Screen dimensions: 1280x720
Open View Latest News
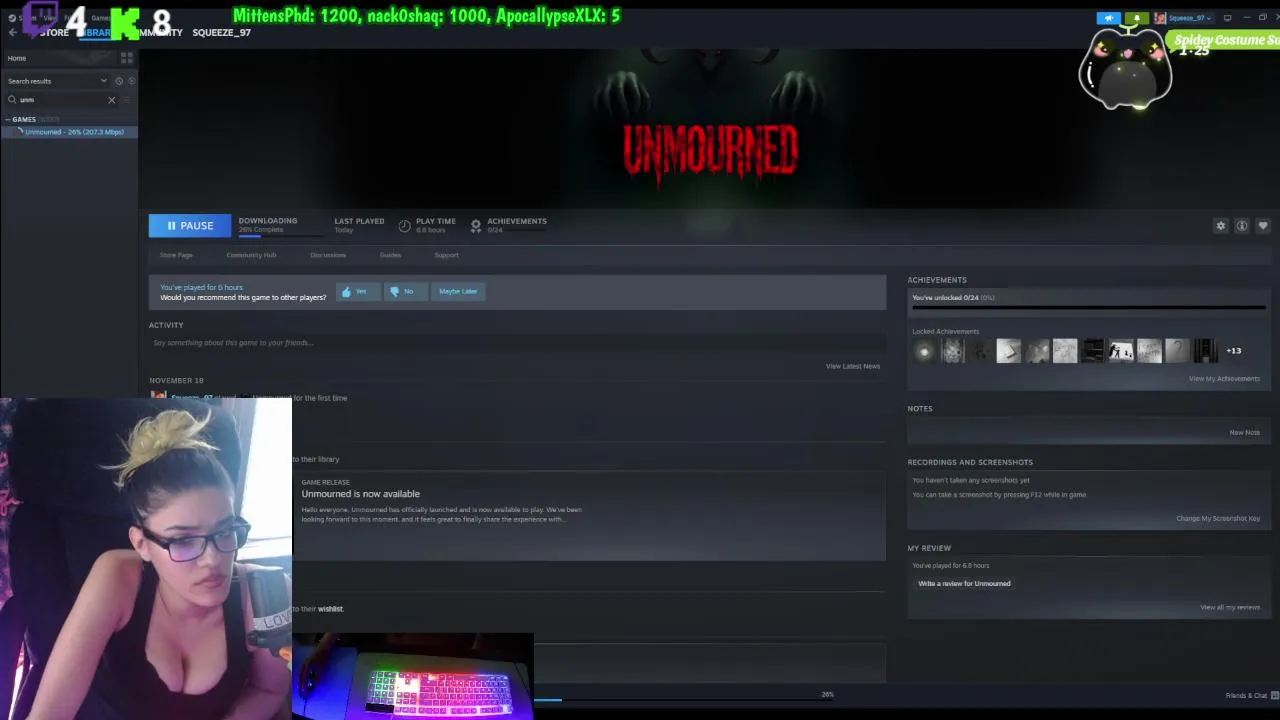pyautogui.click(x=853, y=366)
